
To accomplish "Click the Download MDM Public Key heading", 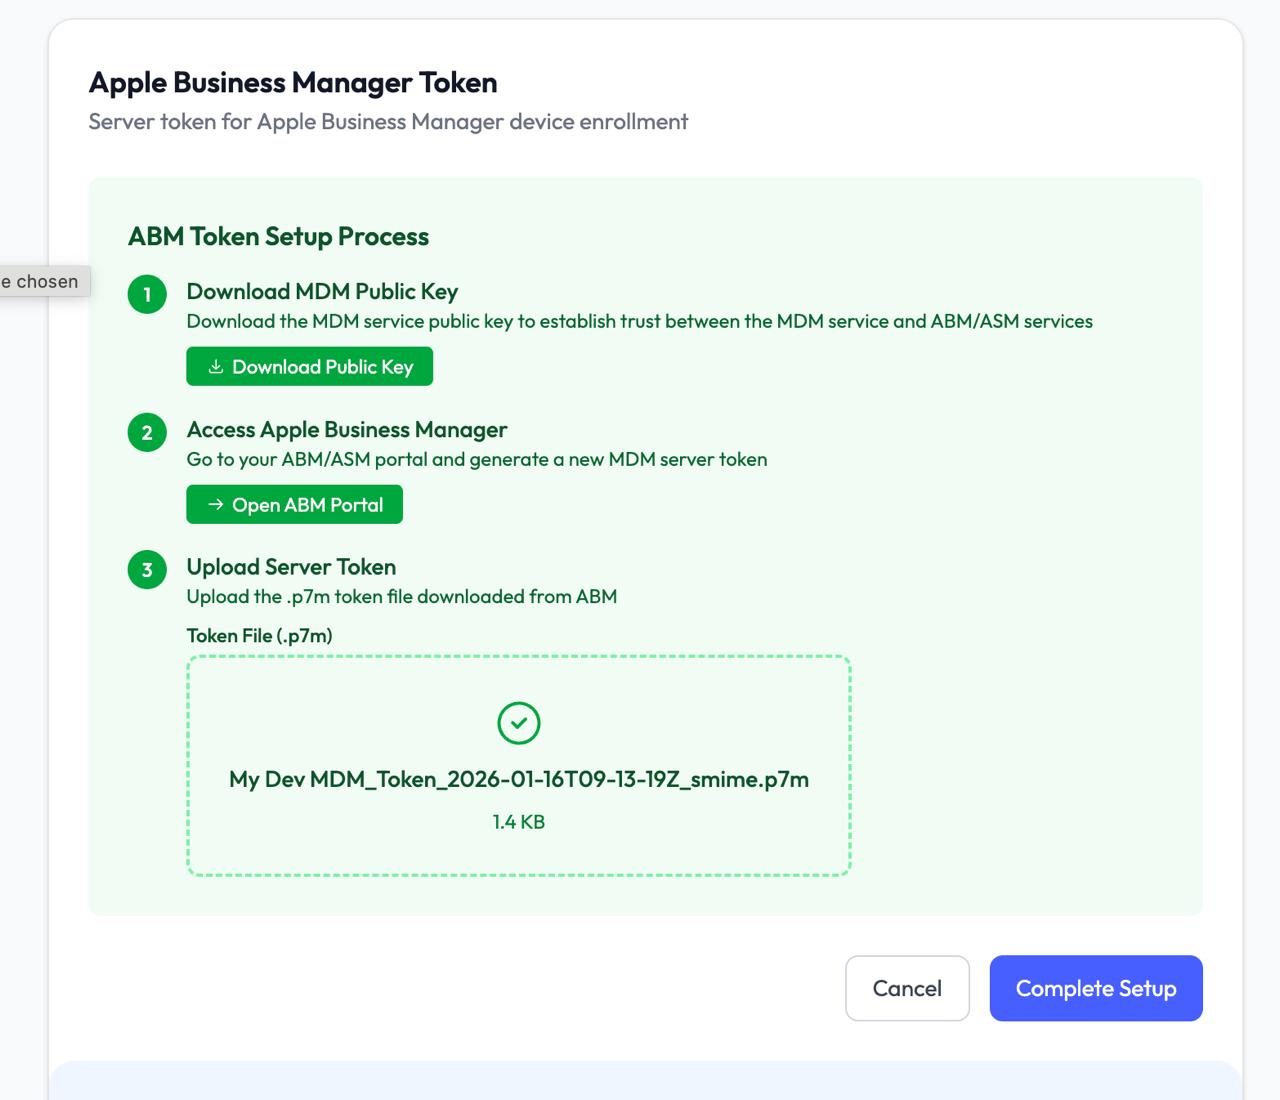I will pos(322,292).
